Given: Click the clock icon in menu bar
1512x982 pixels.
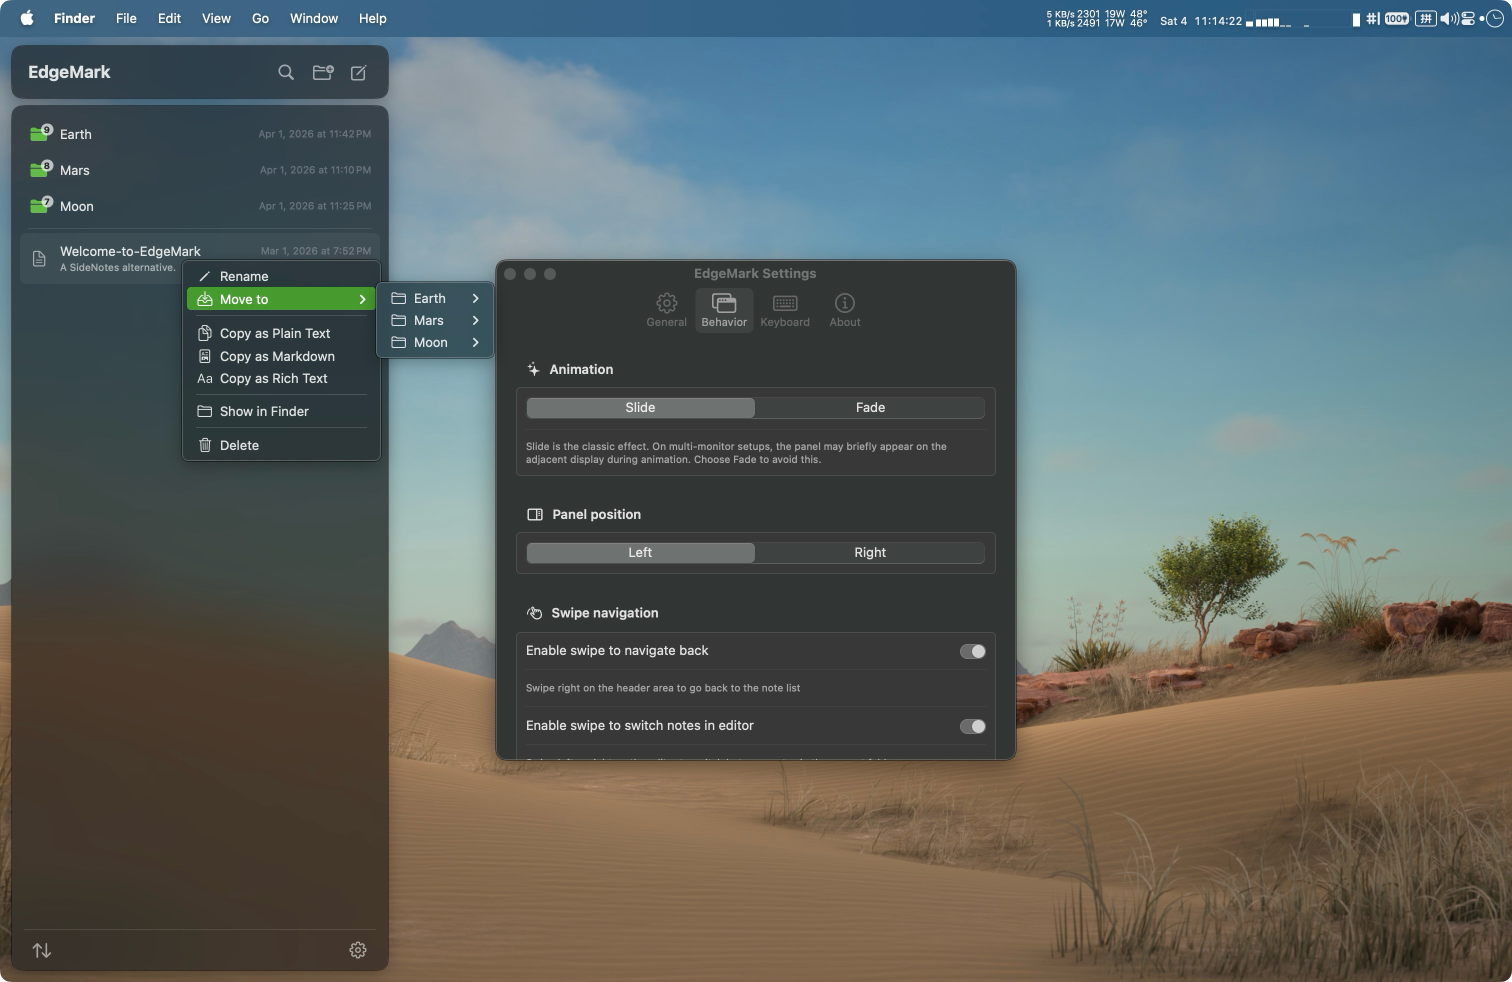Looking at the screenshot, I should [1494, 18].
